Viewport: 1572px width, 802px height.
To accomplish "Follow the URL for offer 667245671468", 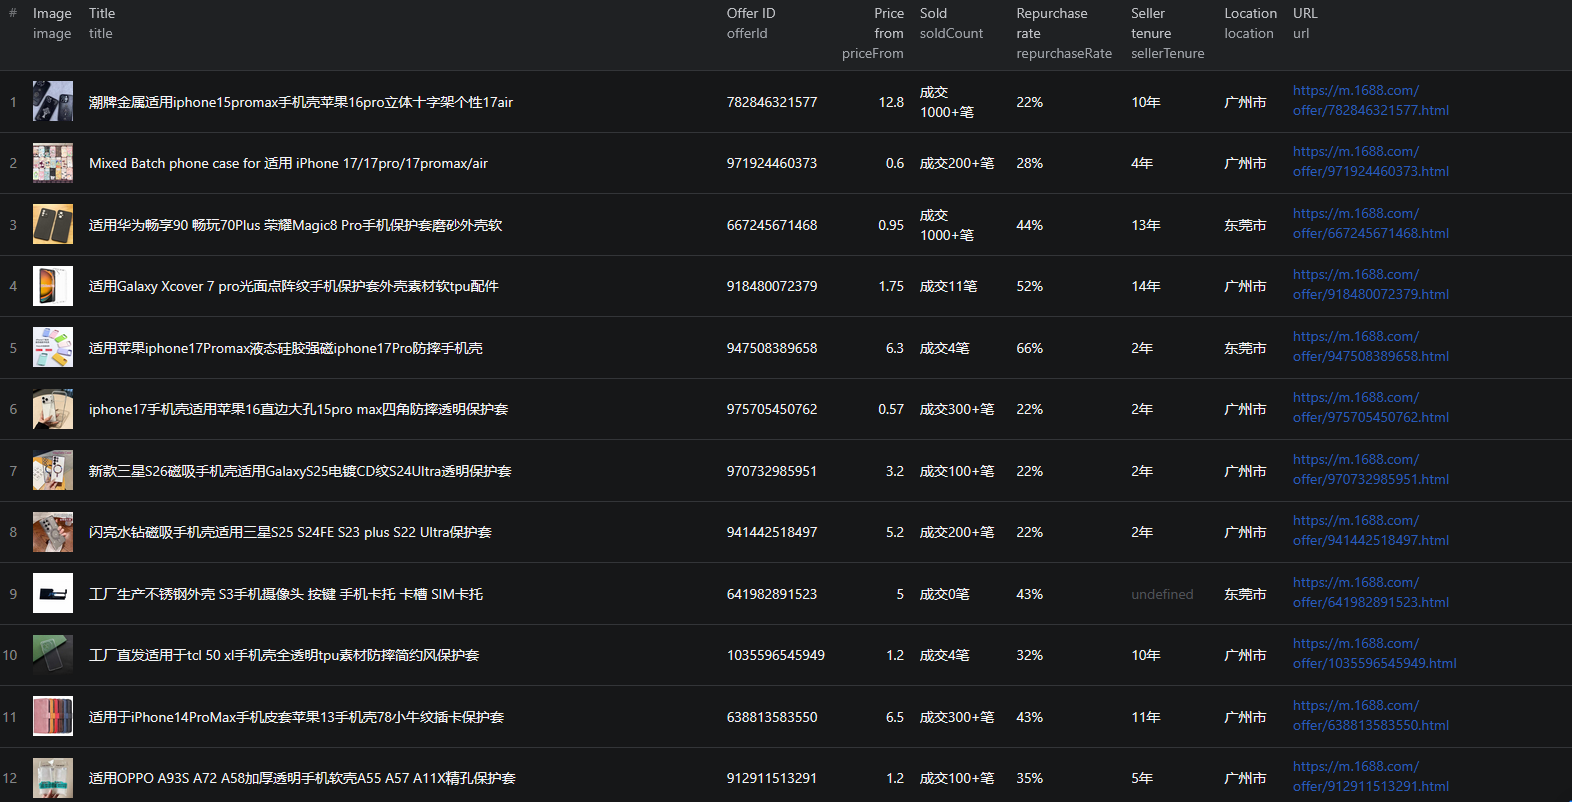I will [x=1370, y=224].
